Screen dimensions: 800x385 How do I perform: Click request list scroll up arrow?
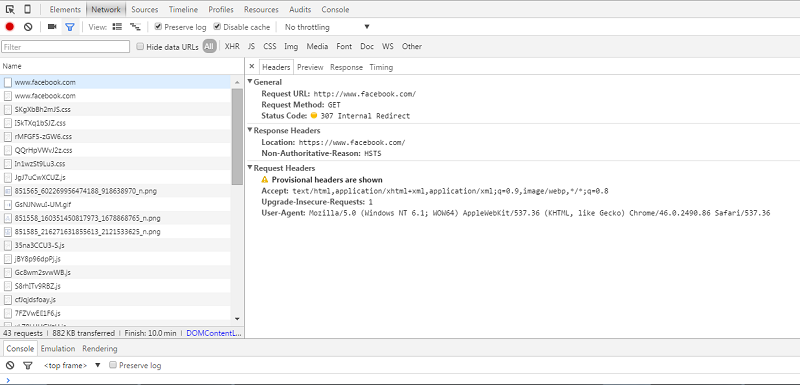pos(237,82)
